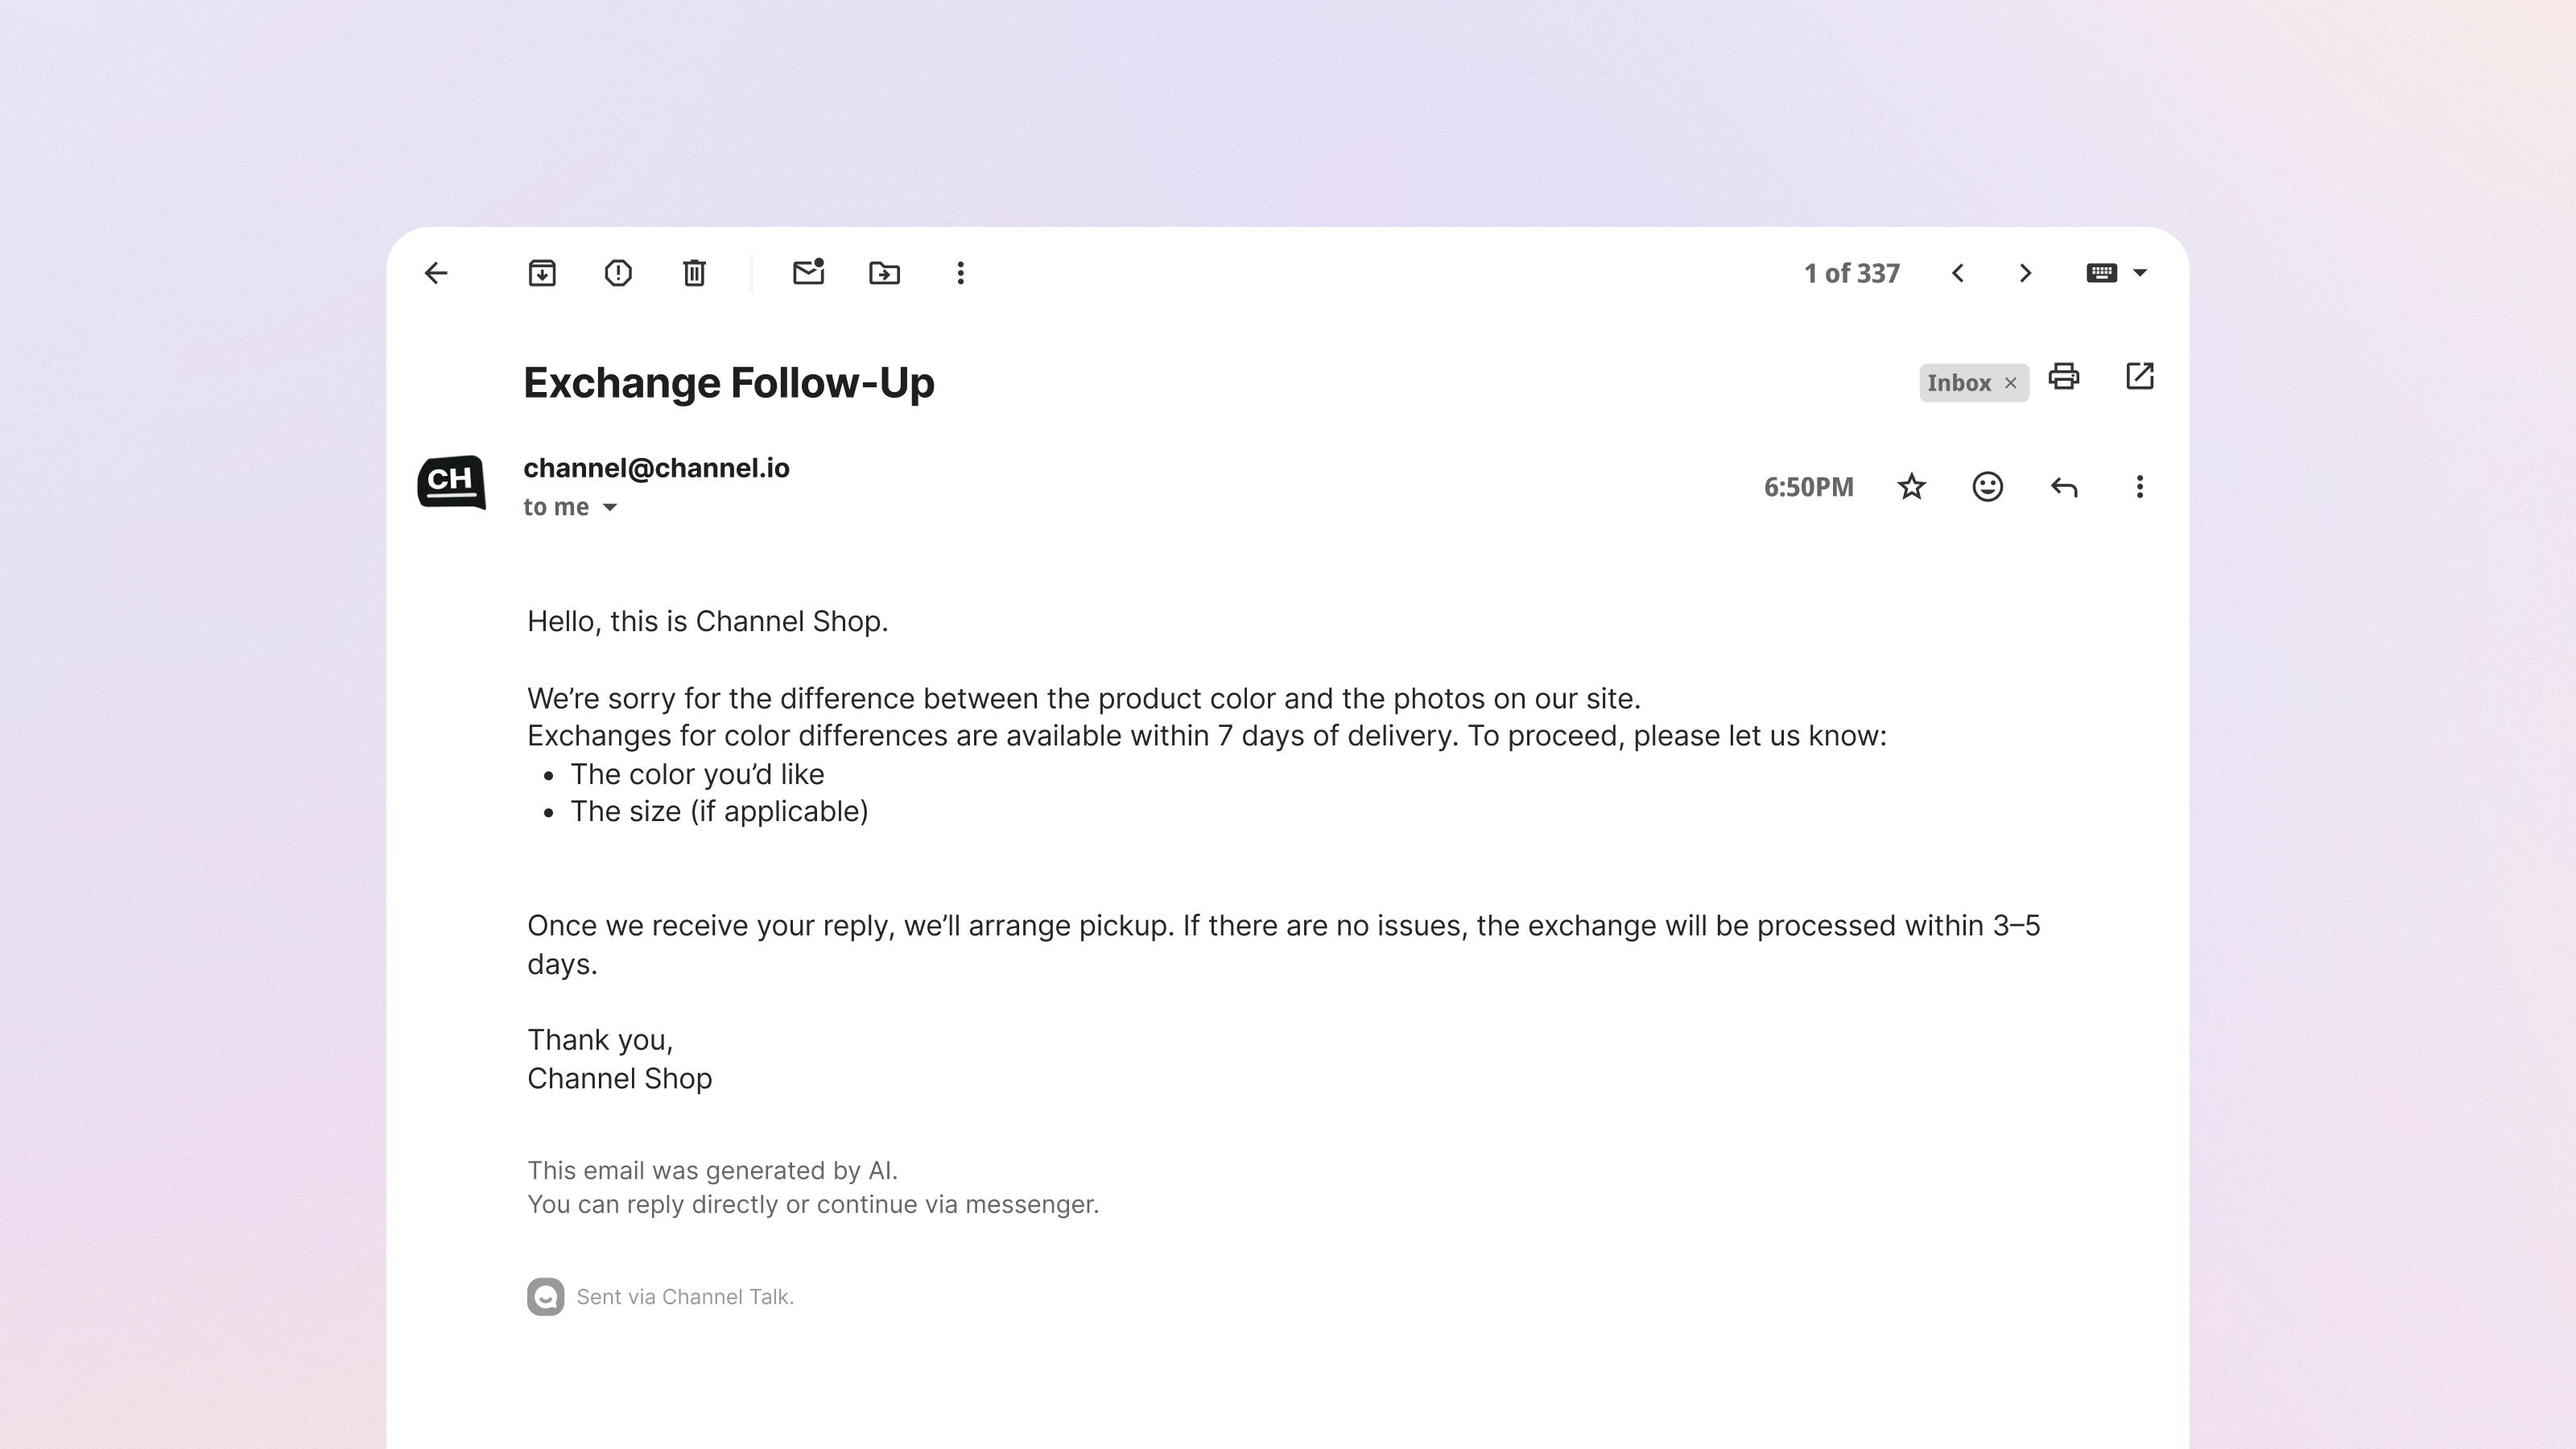The image size is (2576, 1449).
Task: Go to the older email
Action: tap(2025, 273)
